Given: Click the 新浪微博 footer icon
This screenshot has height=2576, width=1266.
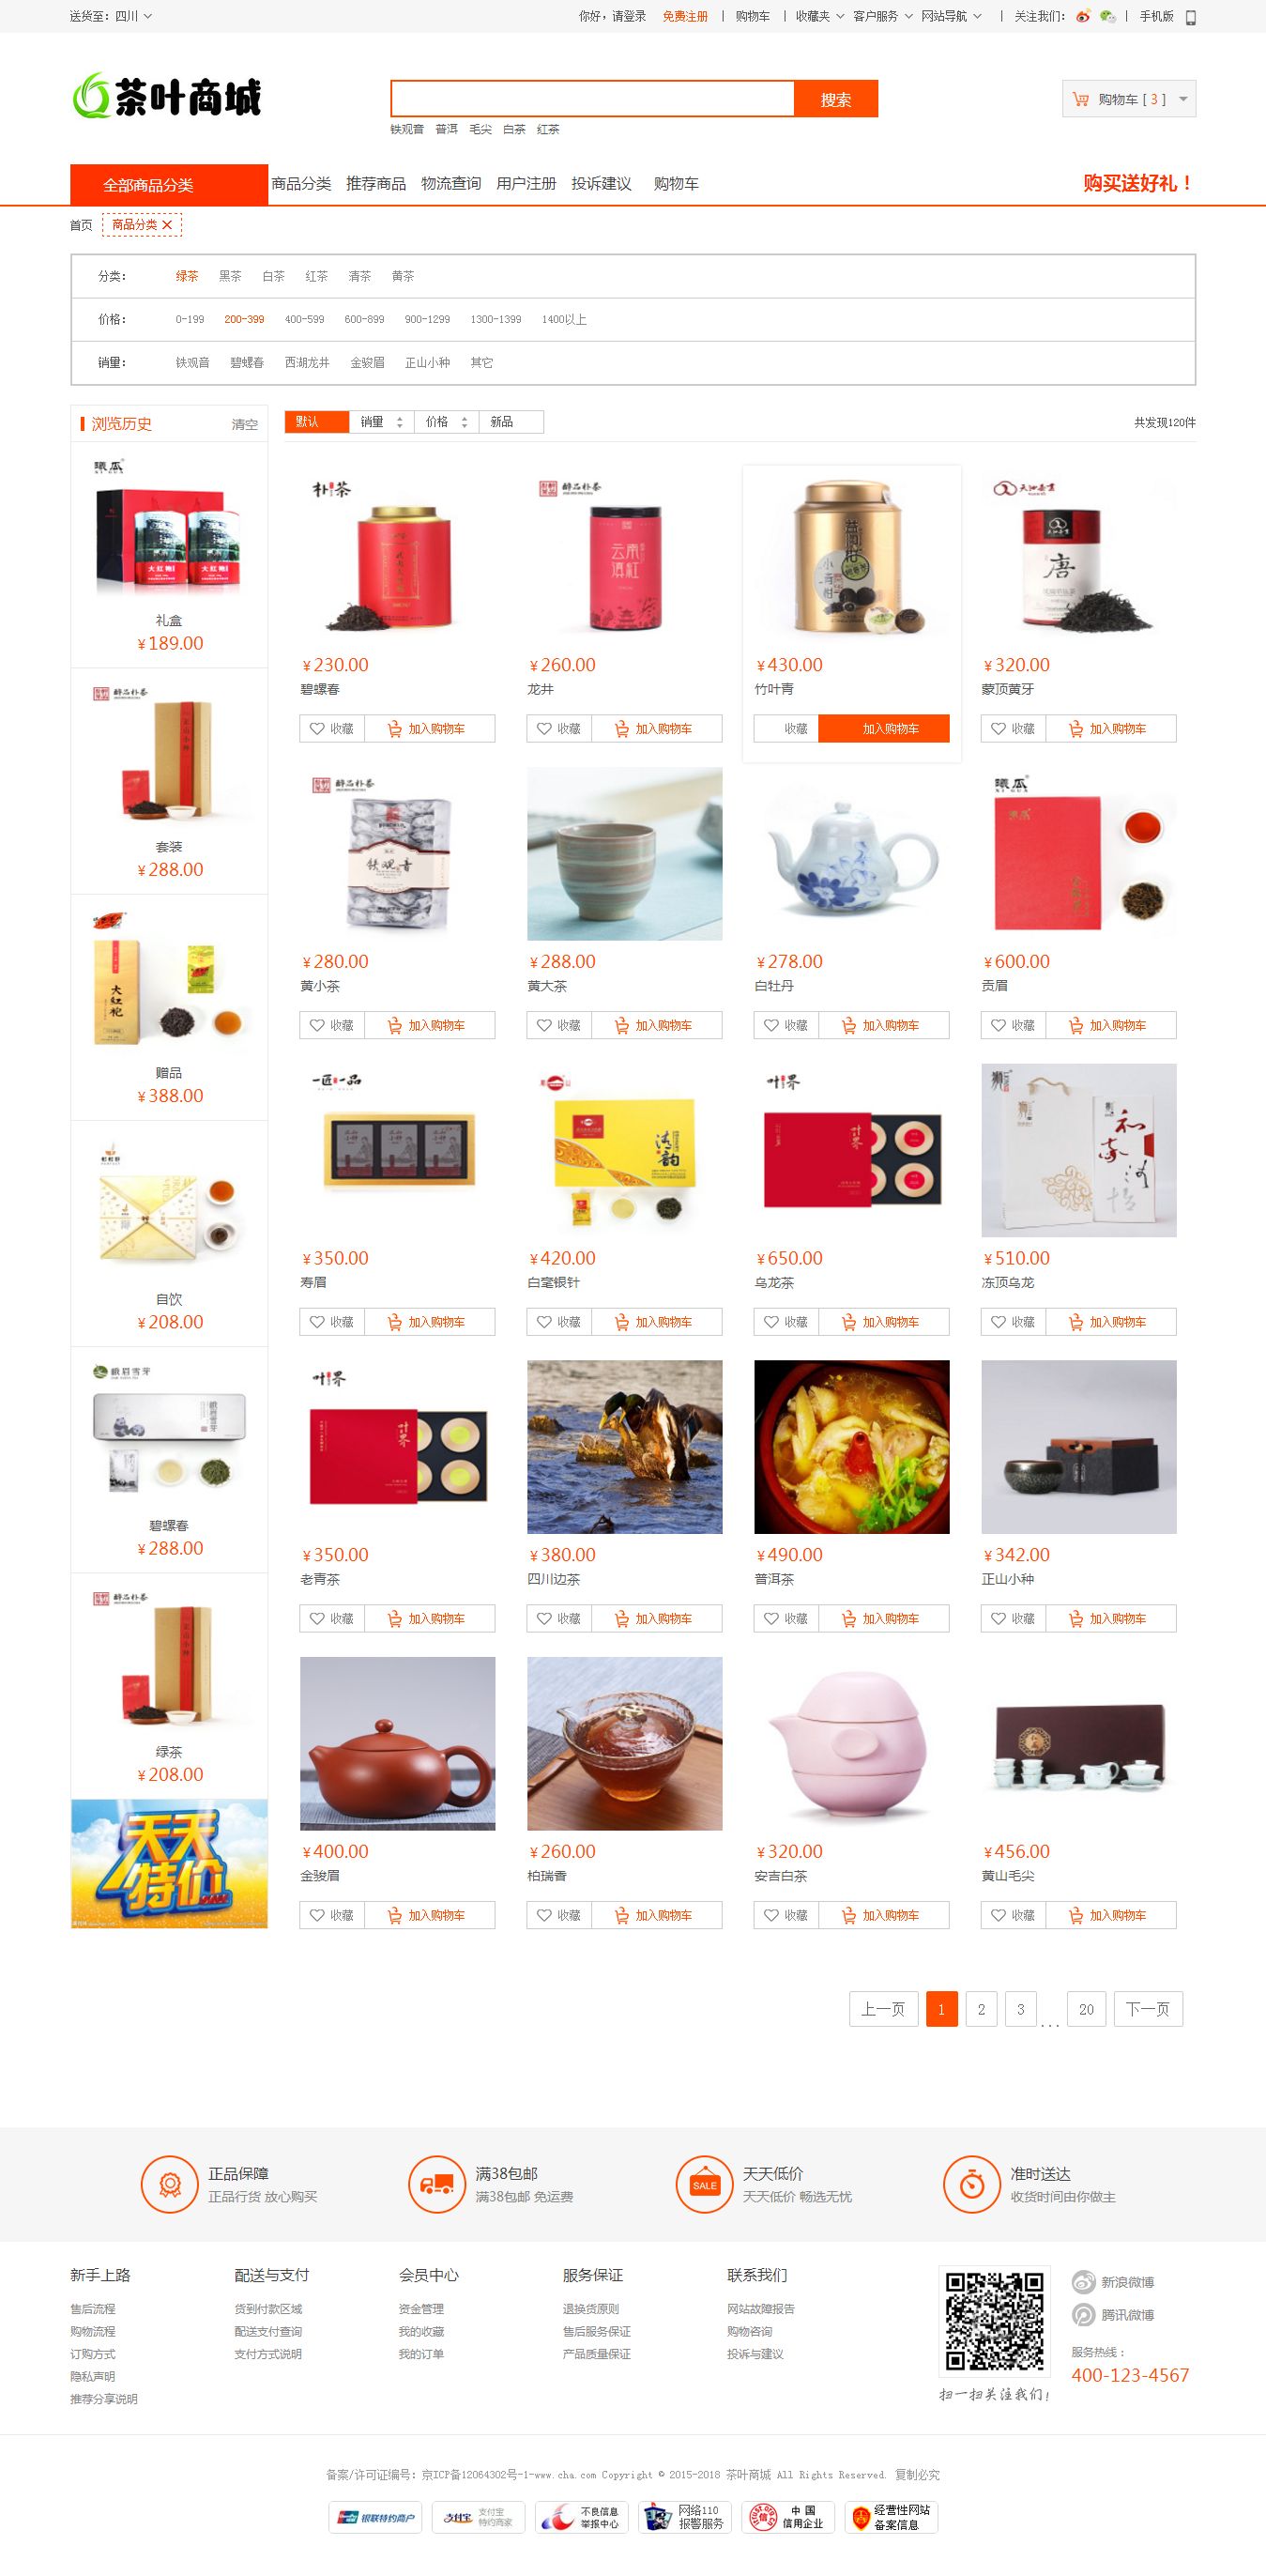Looking at the screenshot, I should pyautogui.click(x=1083, y=2282).
